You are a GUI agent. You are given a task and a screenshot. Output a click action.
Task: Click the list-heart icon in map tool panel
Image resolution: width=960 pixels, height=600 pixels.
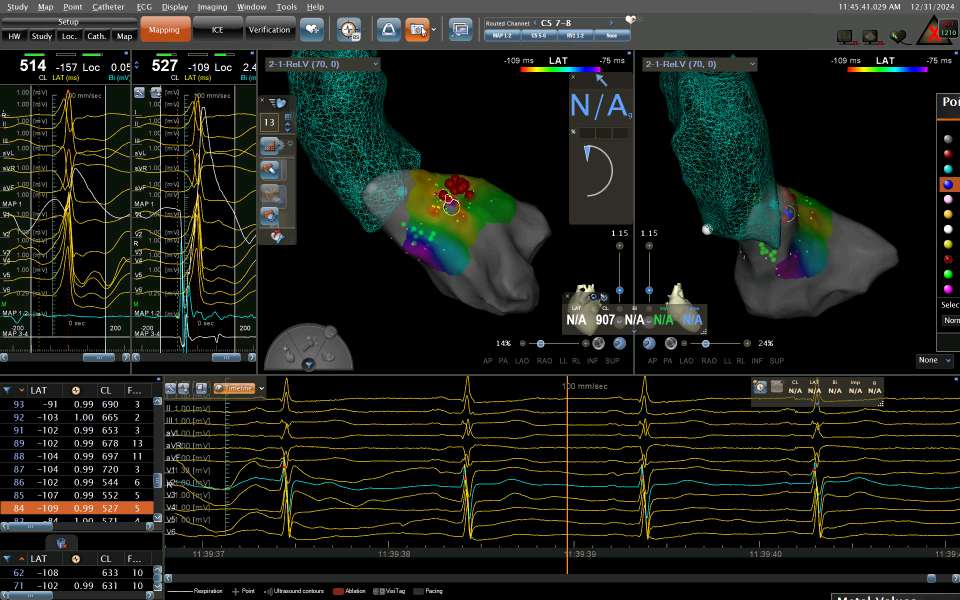coord(277,103)
